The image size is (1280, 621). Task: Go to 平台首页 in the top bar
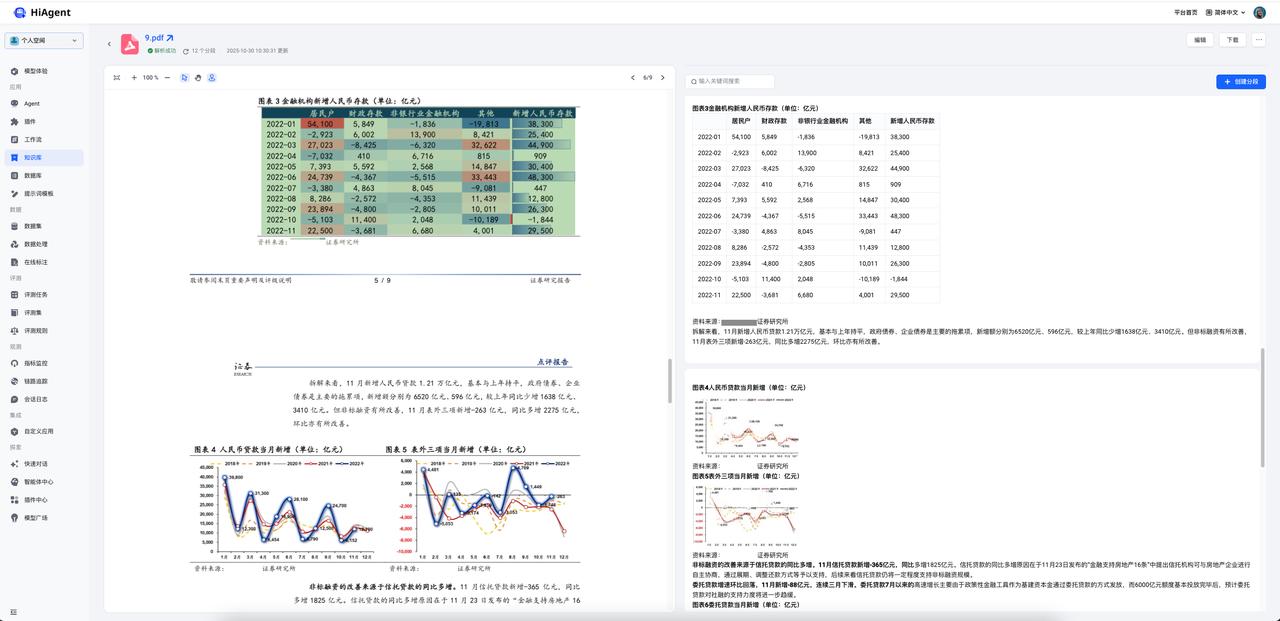click(1188, 12)
